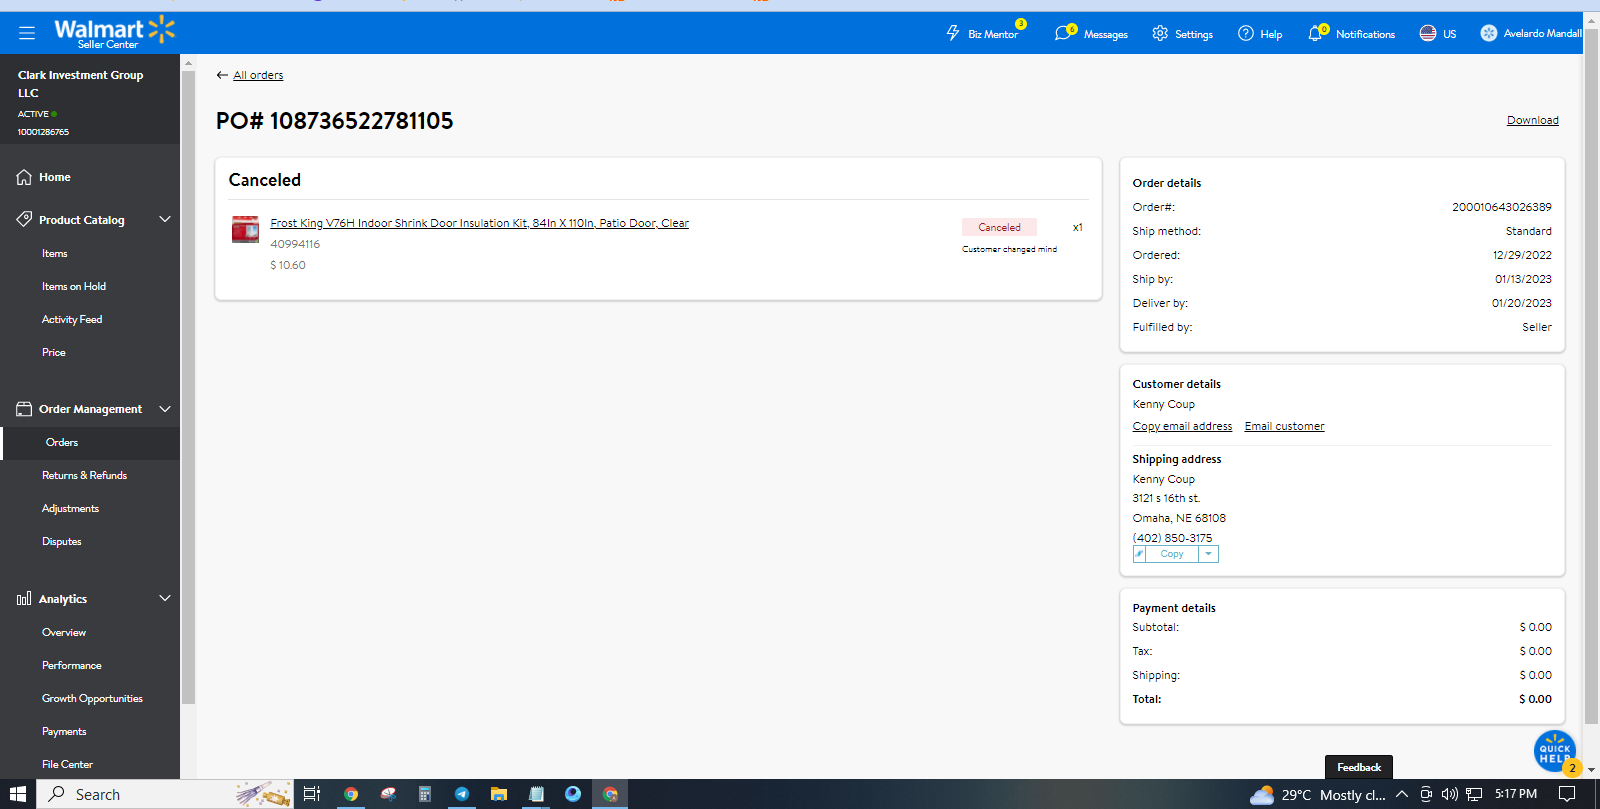Screen dimensions: 1600x809
Task: Click Copy email address link
Action: pyautogui.click(x=1182, y=426)
